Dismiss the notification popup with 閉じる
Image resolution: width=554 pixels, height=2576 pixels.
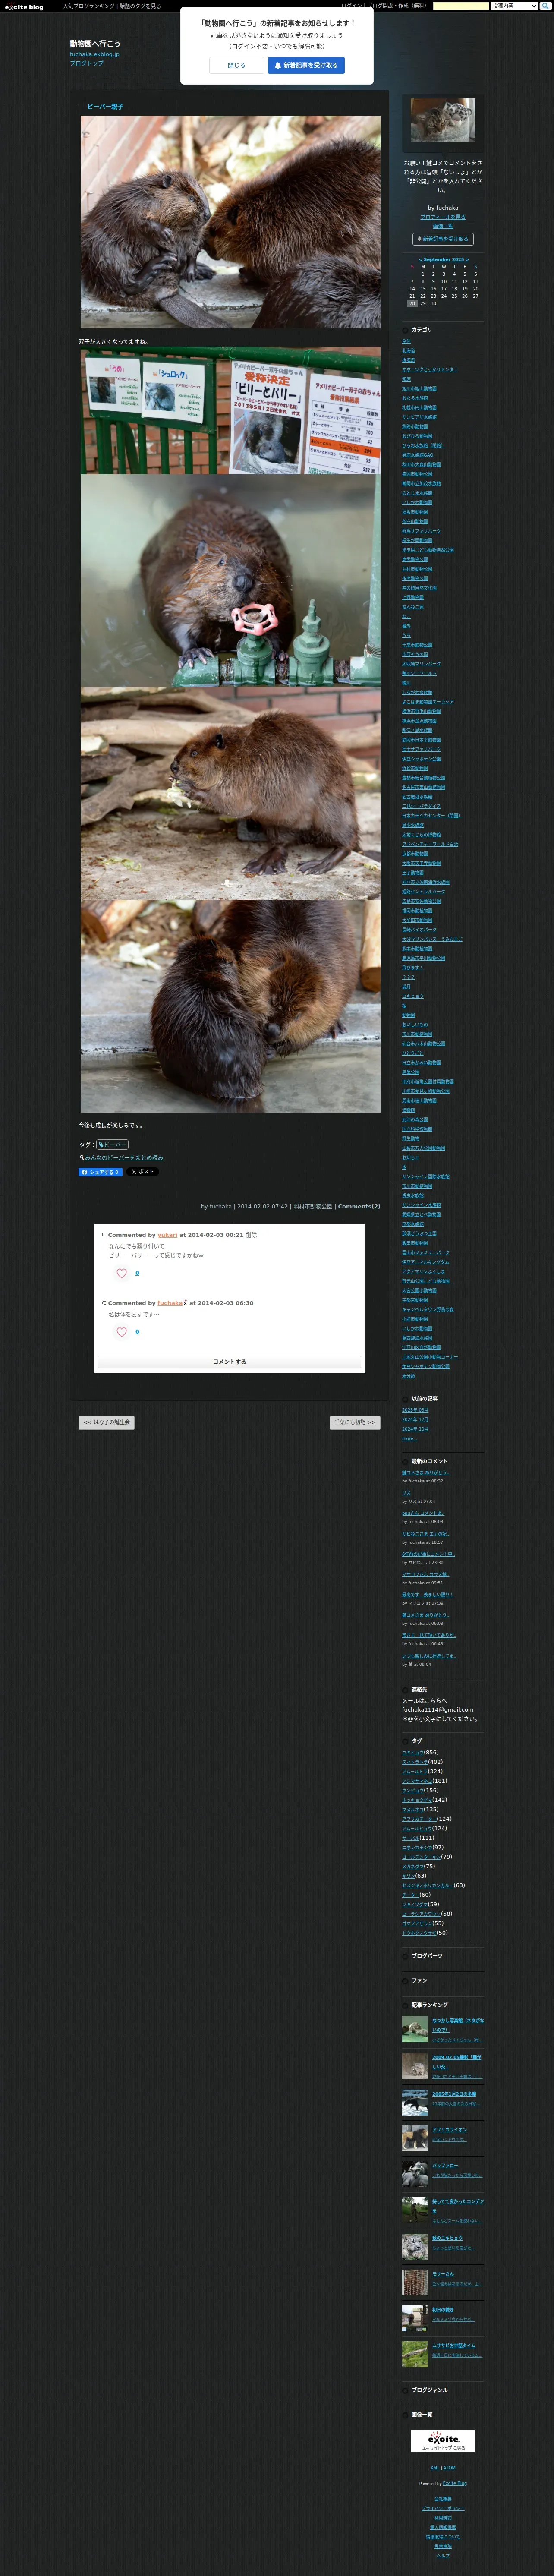237,65
